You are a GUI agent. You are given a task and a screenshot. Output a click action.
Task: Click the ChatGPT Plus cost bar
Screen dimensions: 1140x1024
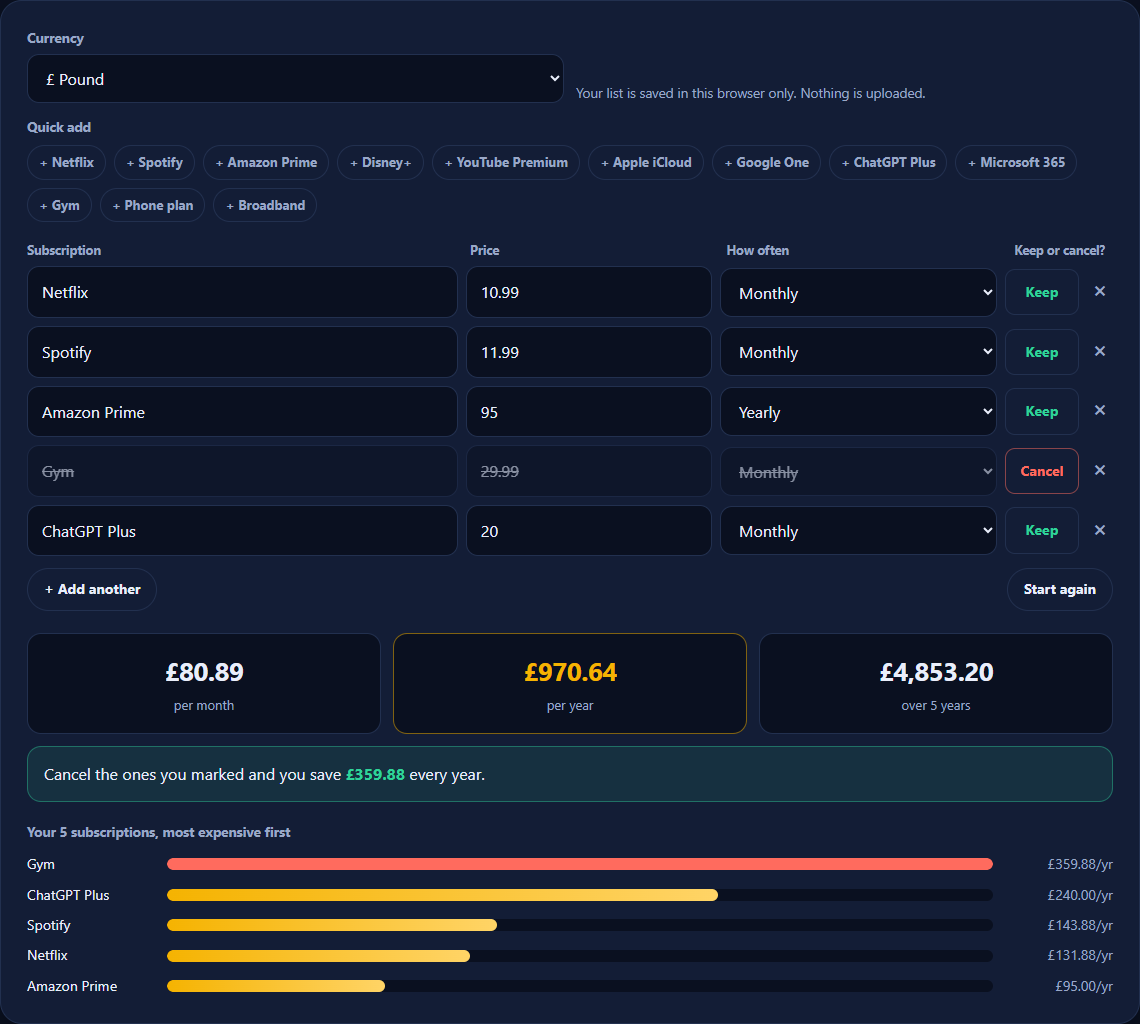pyautogui.click(x=442, y=895)
